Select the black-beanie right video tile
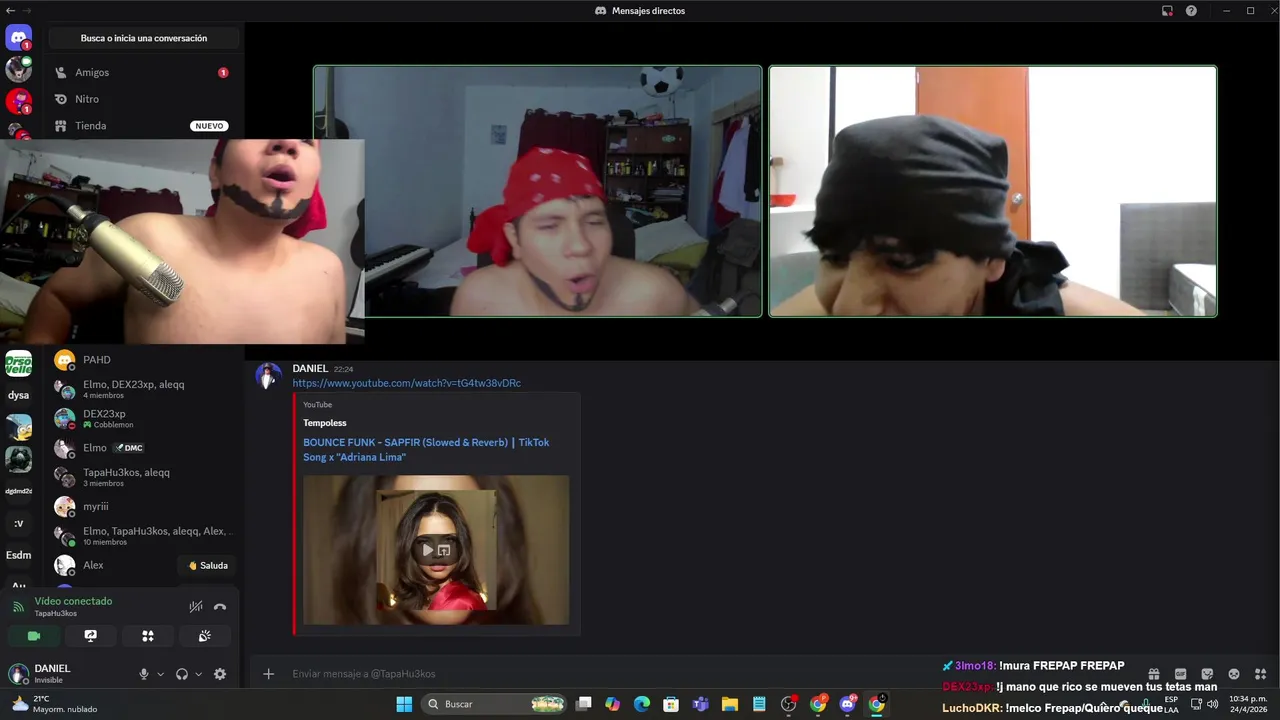Image resolution: width=1280 pixels, height=720 pixels. (x=993, y=191)
